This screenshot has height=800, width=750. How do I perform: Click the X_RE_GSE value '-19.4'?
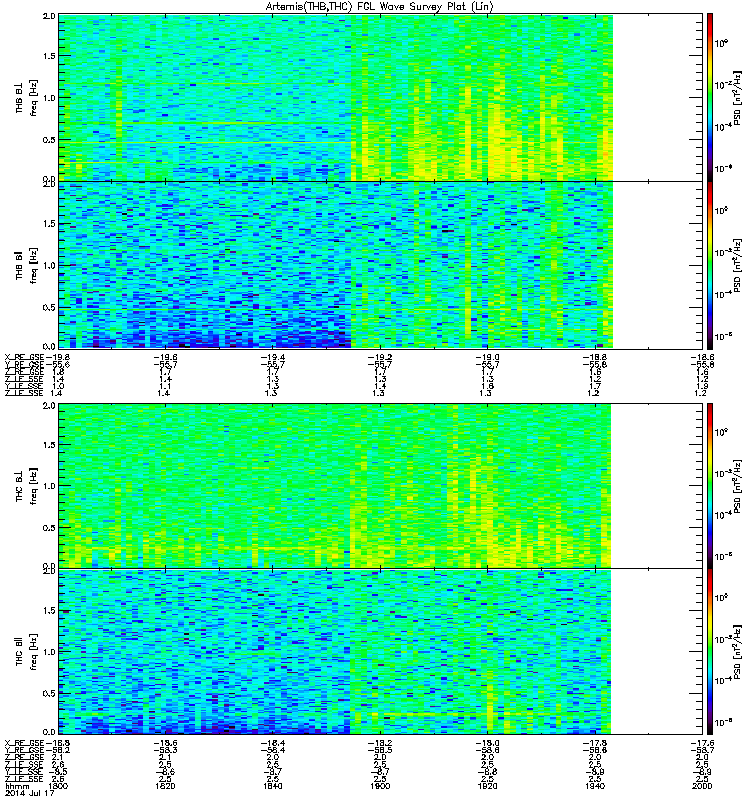tap(273, 357)
